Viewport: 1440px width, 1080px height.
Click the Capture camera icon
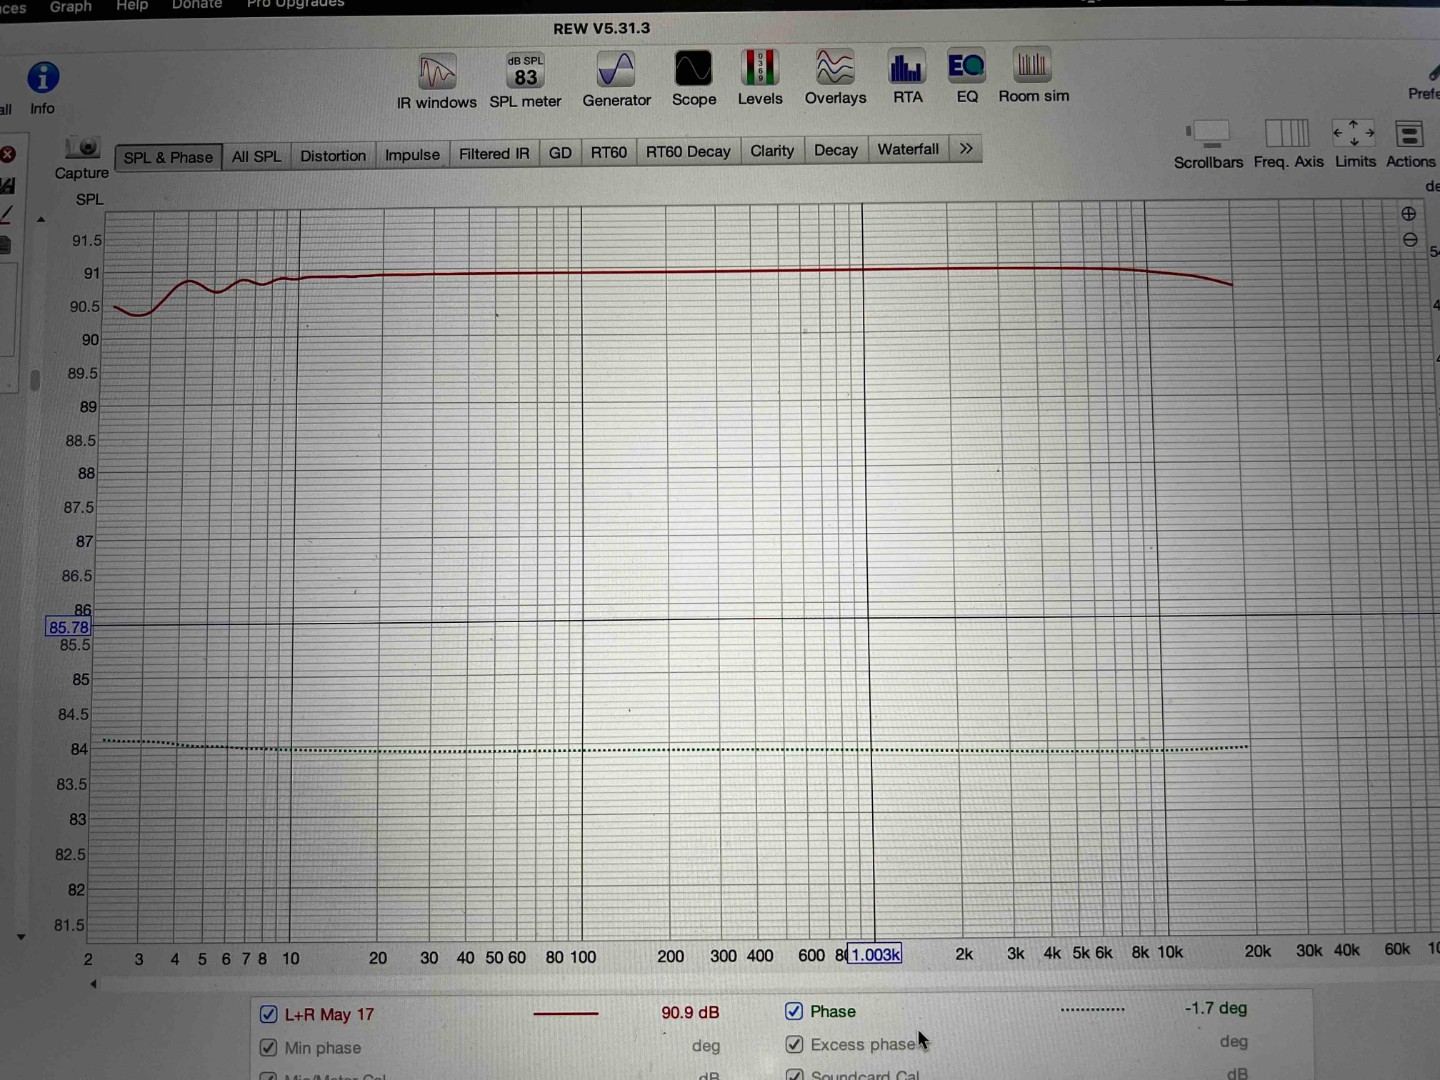pyautogui.click(x=83, y=149)
